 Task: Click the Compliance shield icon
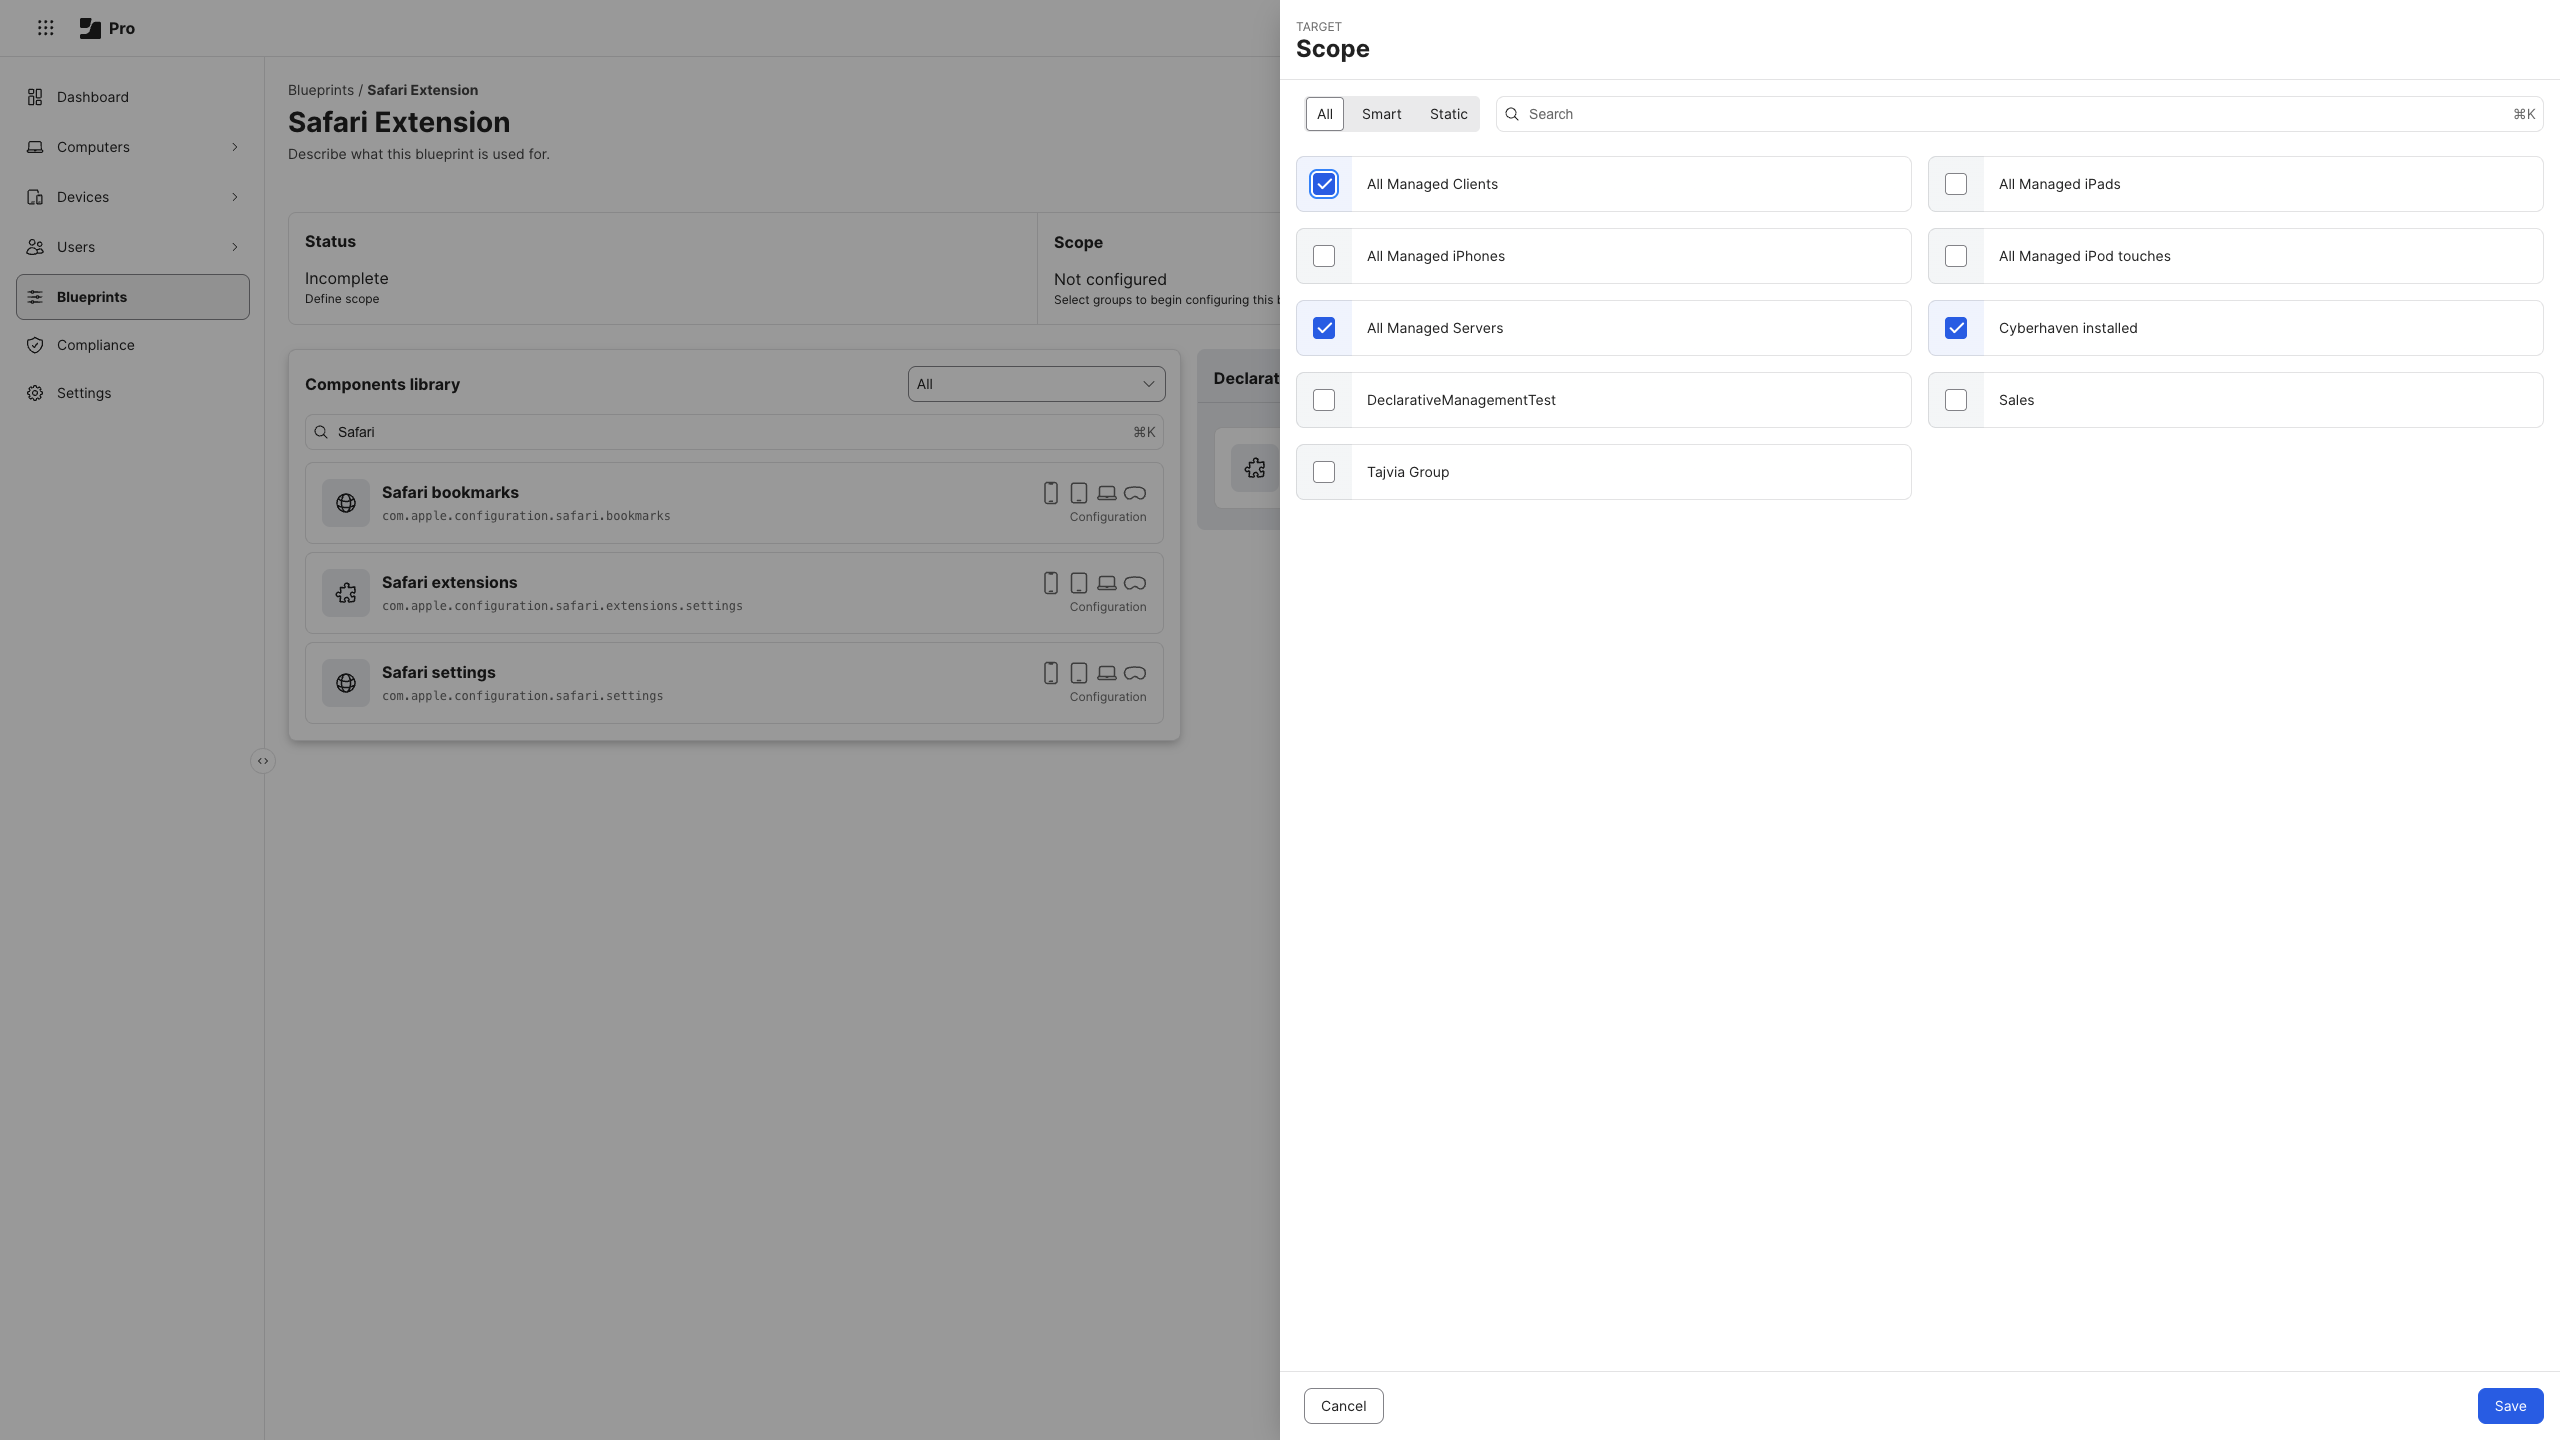(x=35, y=345)
